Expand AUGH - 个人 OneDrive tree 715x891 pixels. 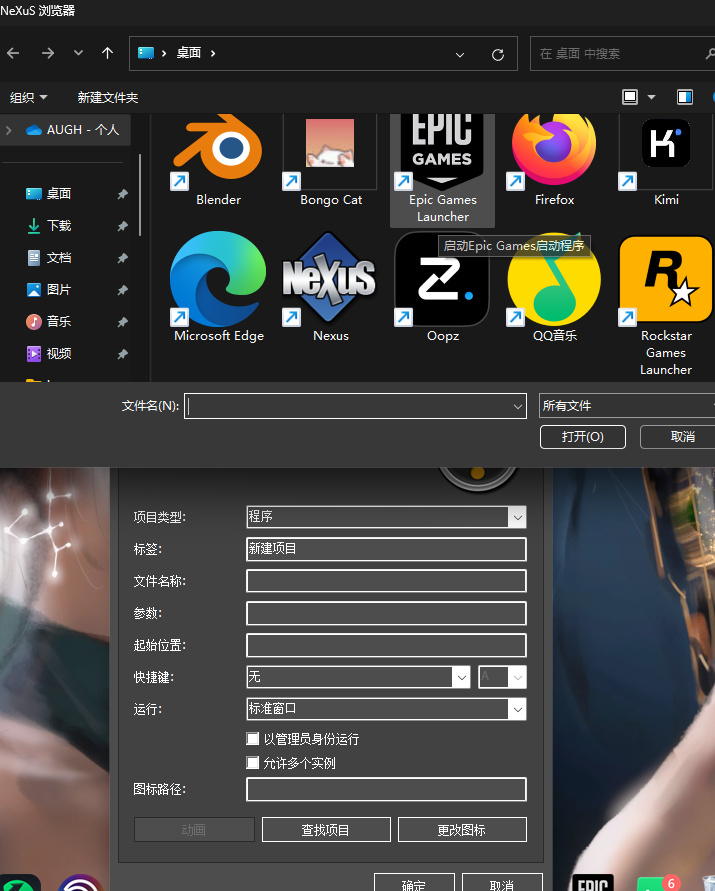tap(9, 130)
